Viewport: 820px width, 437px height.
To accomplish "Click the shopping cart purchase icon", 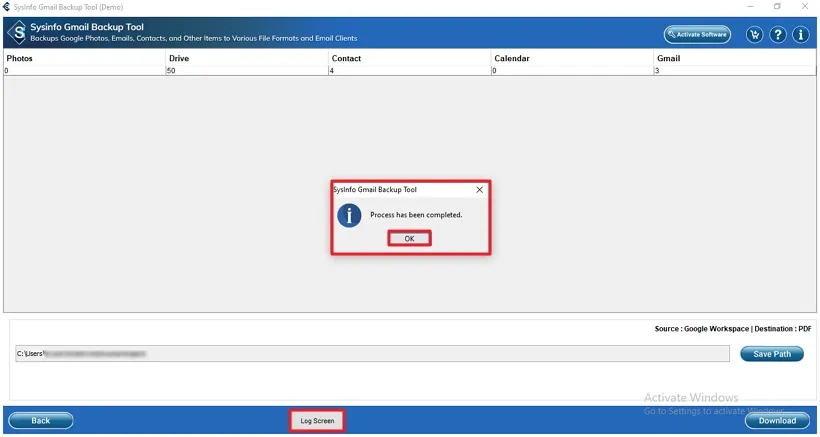I will click(755, 35).
